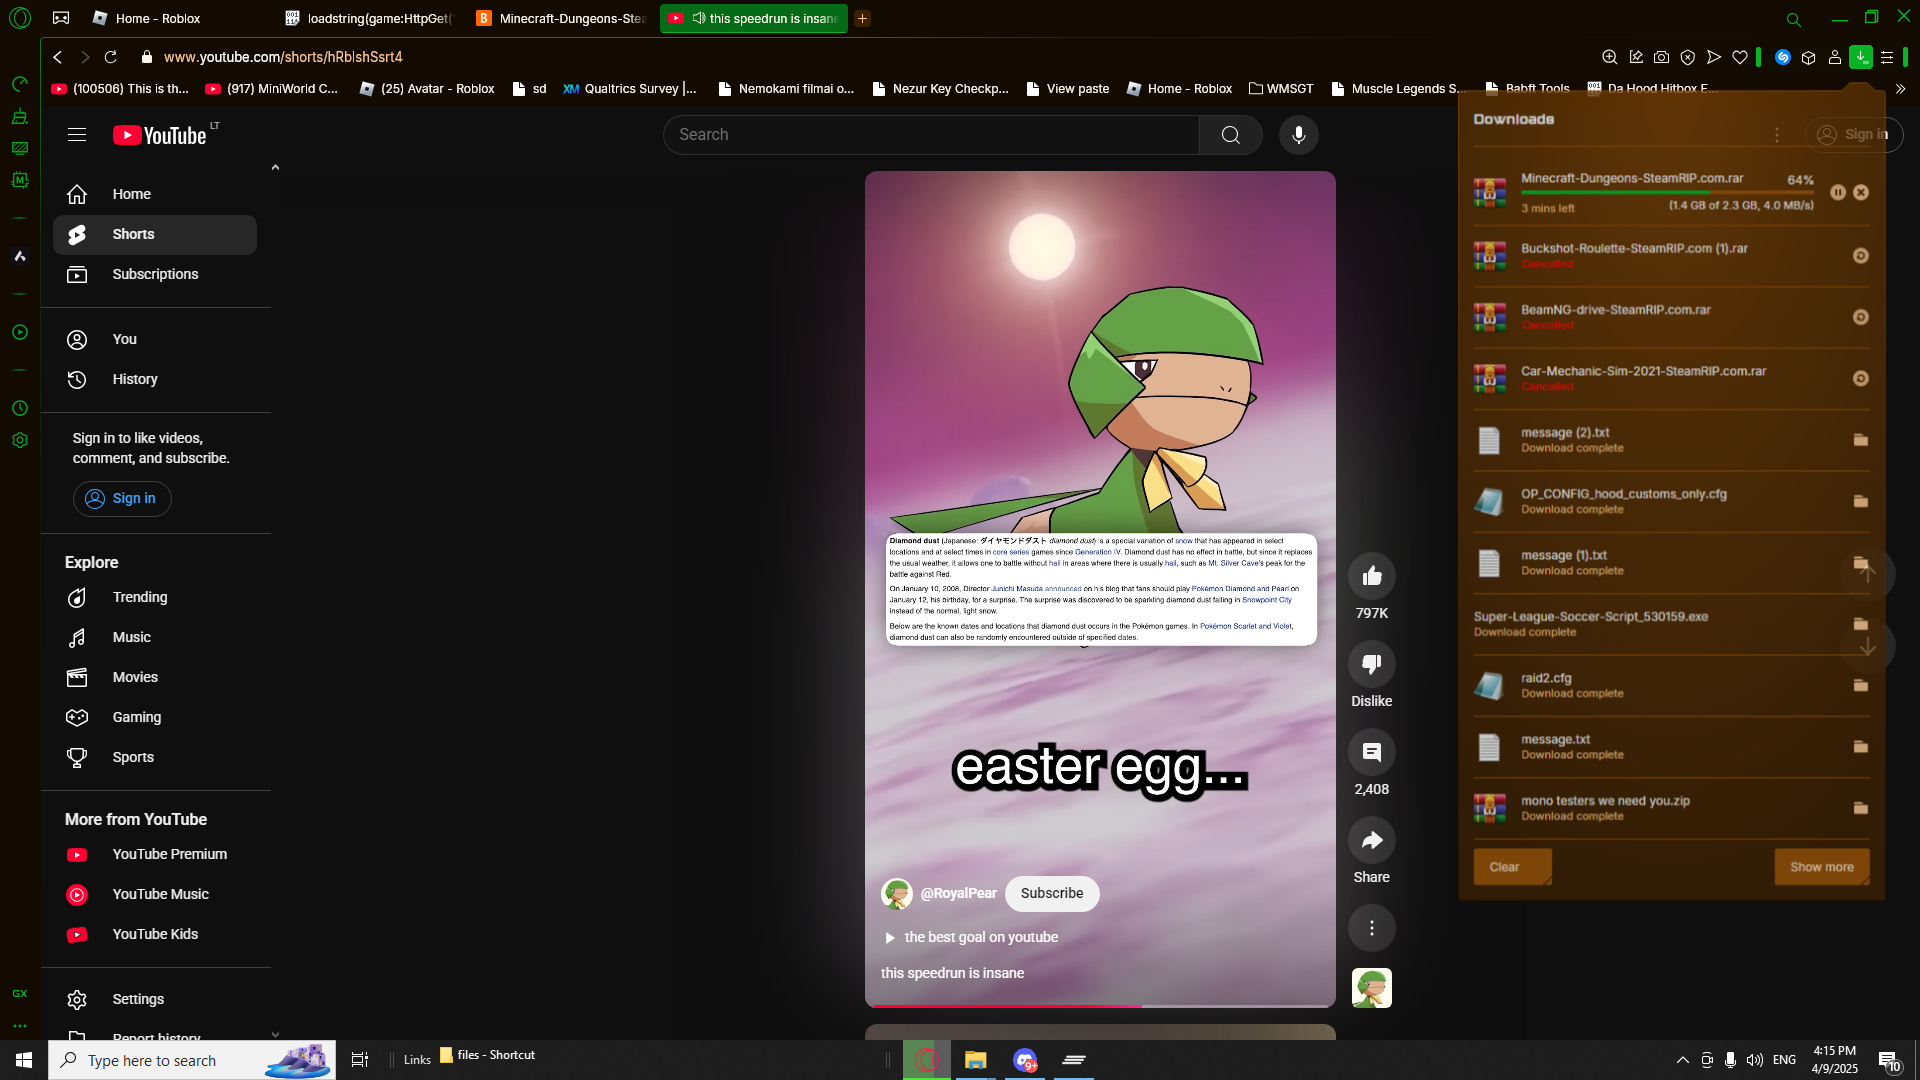
Task: Switch to the loadstring(game:HttpGet tab
Action: tap(370, 18)
